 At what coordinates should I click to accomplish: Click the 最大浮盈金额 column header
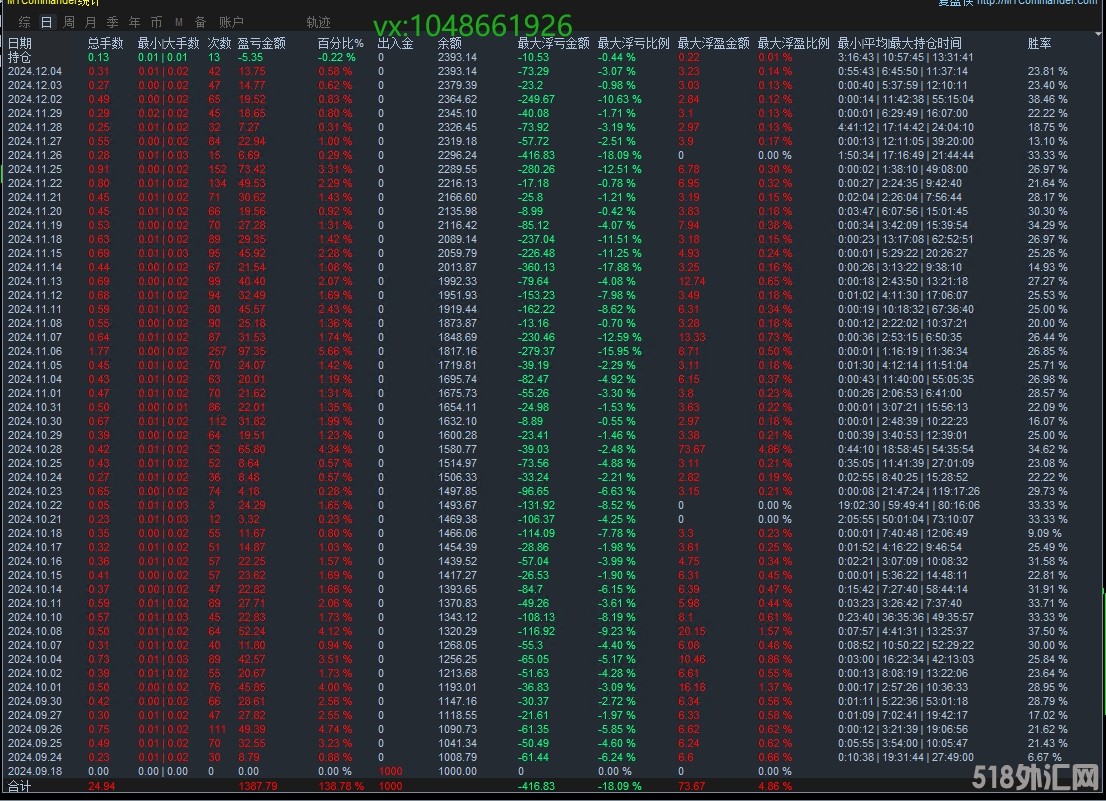(x=713, y=44)
